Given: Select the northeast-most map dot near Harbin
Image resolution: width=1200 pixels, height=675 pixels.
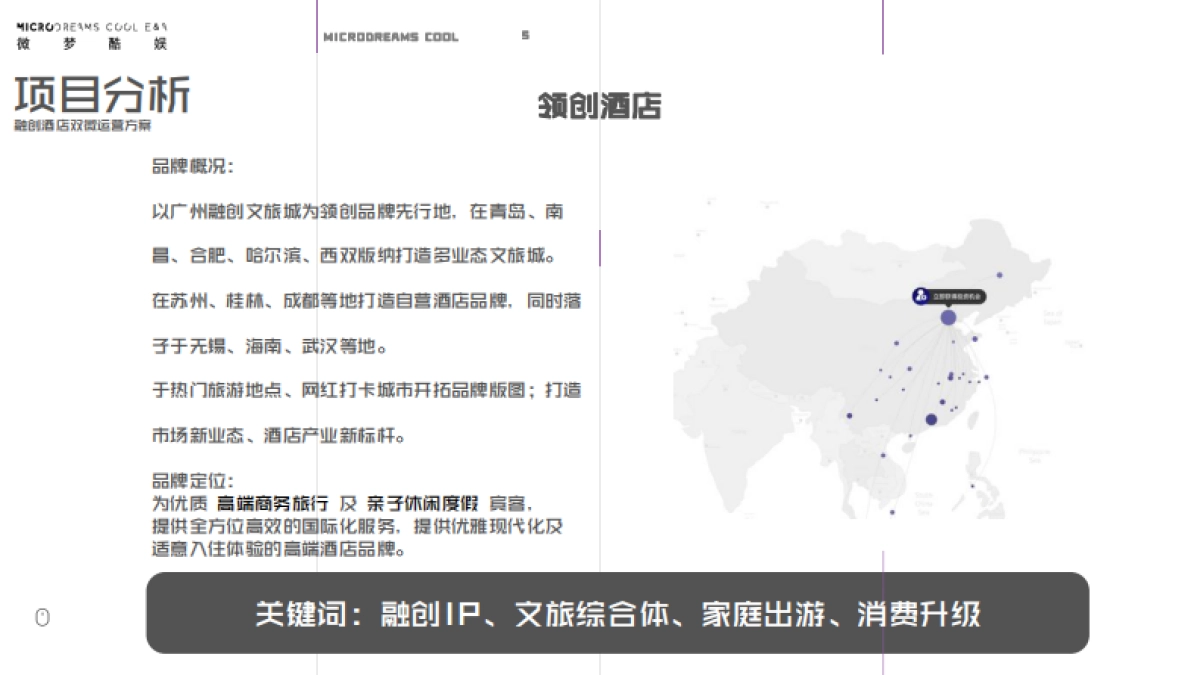Looking at the screenshot, I should (x=999, y=275).
